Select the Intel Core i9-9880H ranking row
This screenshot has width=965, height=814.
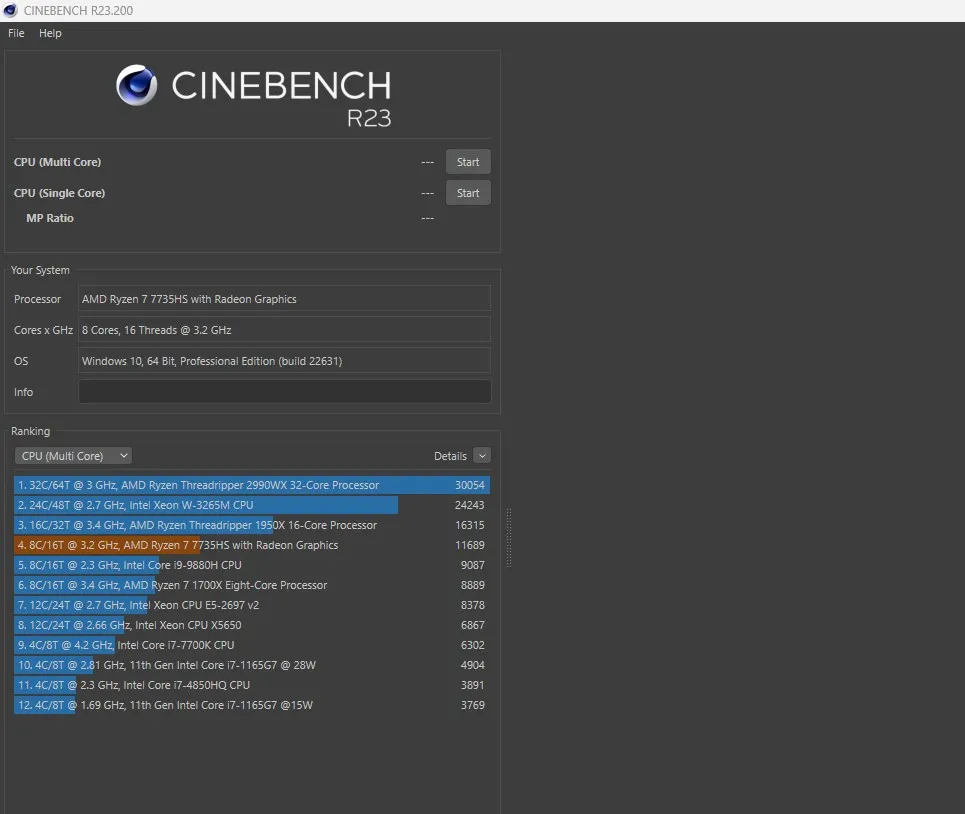pos(252,565)
